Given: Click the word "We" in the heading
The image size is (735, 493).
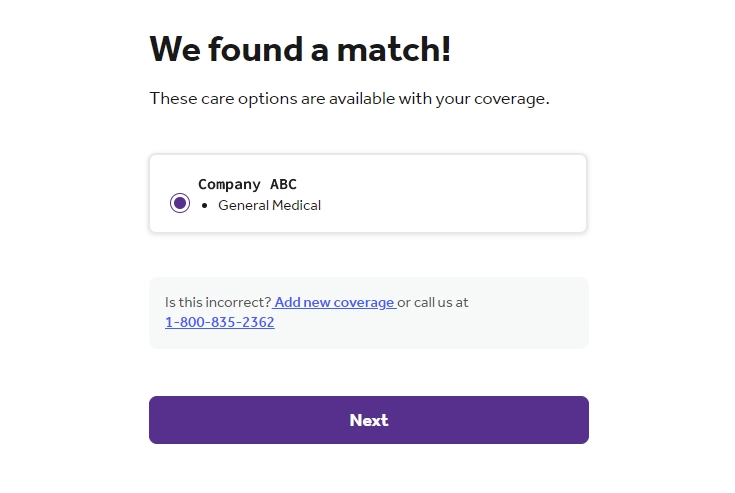Looking at the screenshot, I should (x=175, y=48).
